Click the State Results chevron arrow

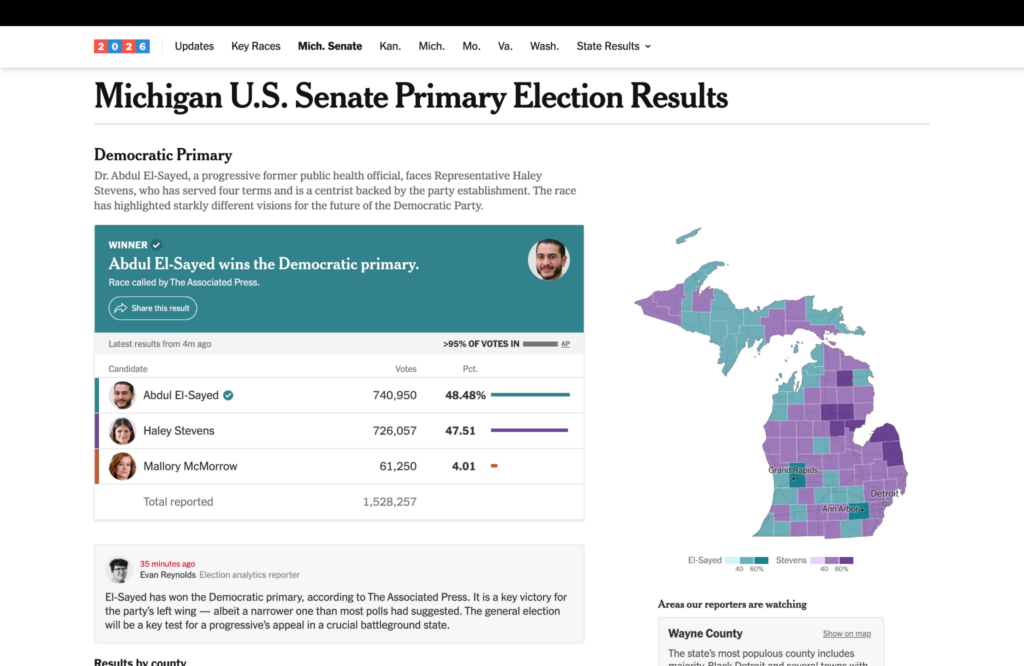coord(648,46)
